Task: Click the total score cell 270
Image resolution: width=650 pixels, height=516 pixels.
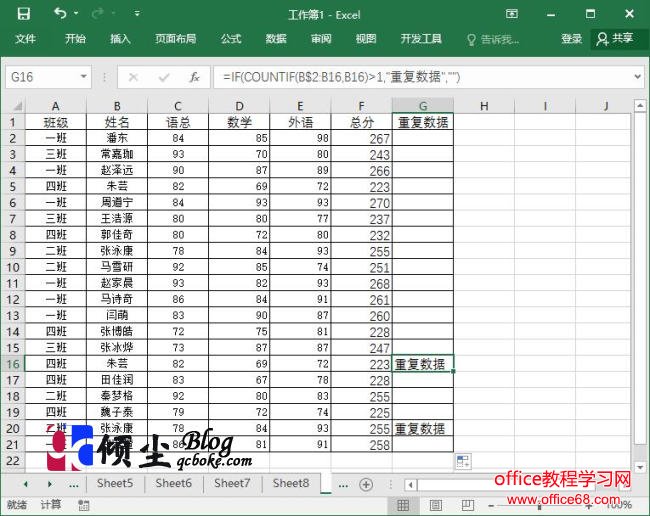Action: pyautogui.click(x=361, y=203)
